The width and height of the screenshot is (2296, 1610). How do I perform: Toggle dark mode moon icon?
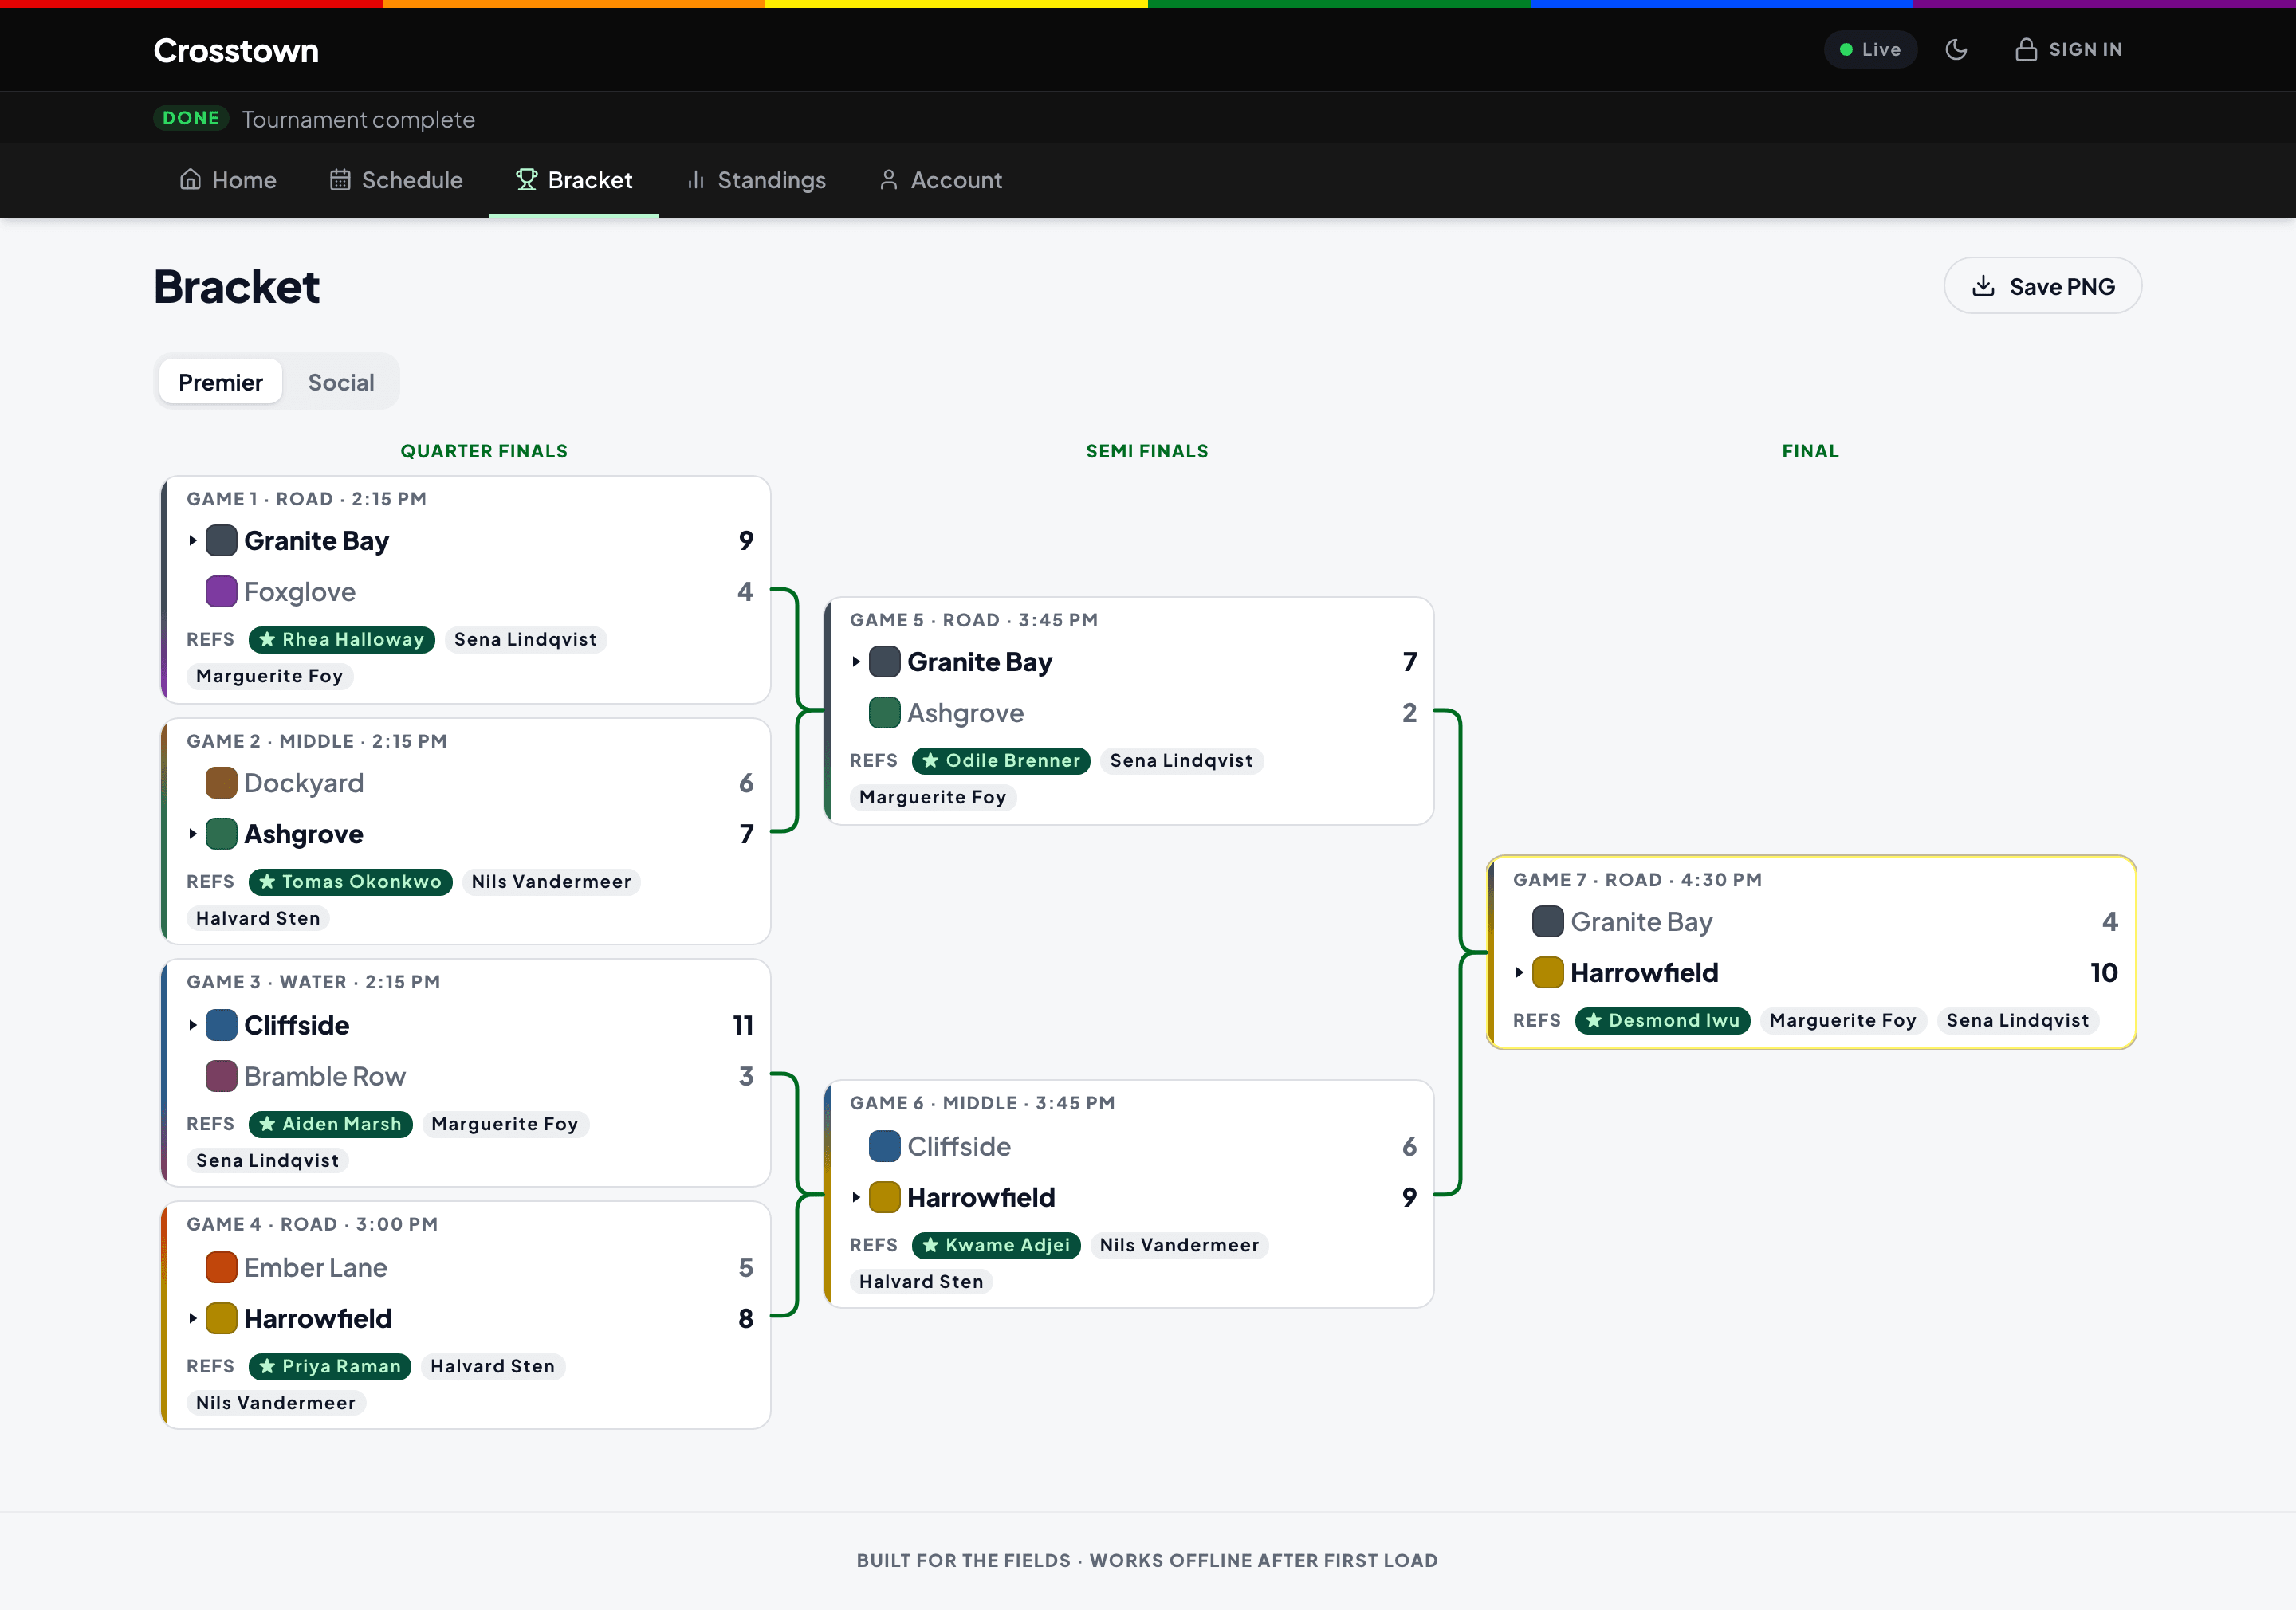coord(1956,49)
